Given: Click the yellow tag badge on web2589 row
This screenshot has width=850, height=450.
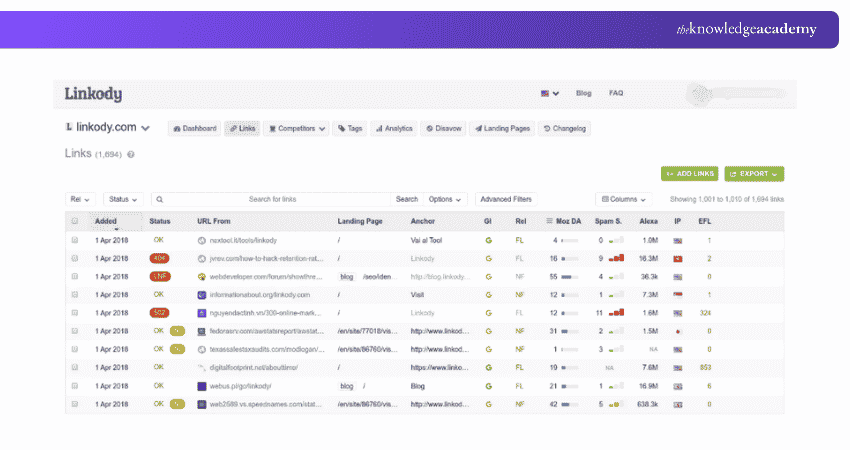Looking at the screenshot, I should point(177,404).
